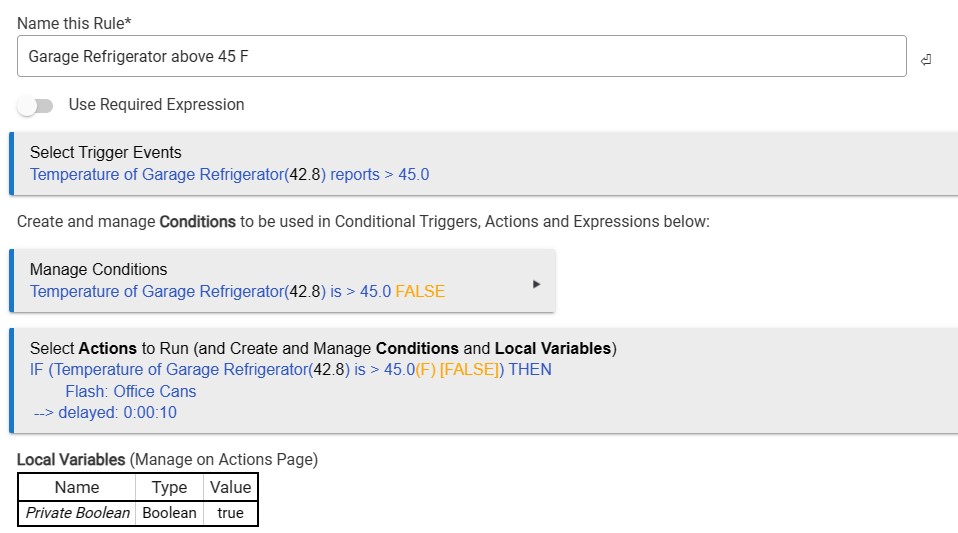The image size is (958, 533).
Task: Toggle the Use Required Expression switch
Action: pos(35,105)
